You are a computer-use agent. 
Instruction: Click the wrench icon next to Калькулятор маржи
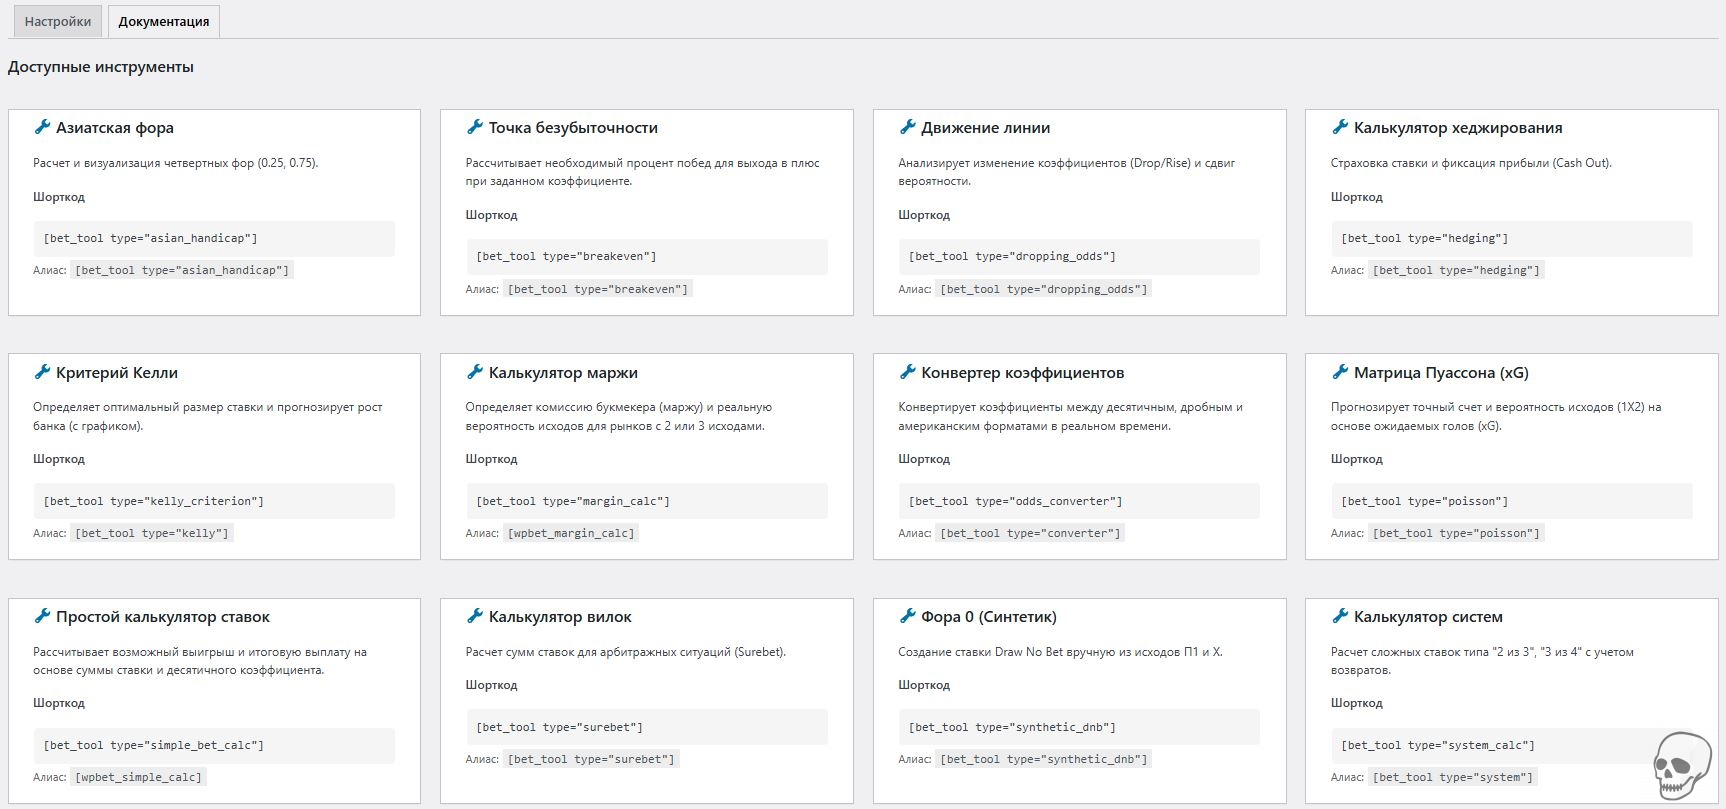pyautogui.click(x=475, y=372)
